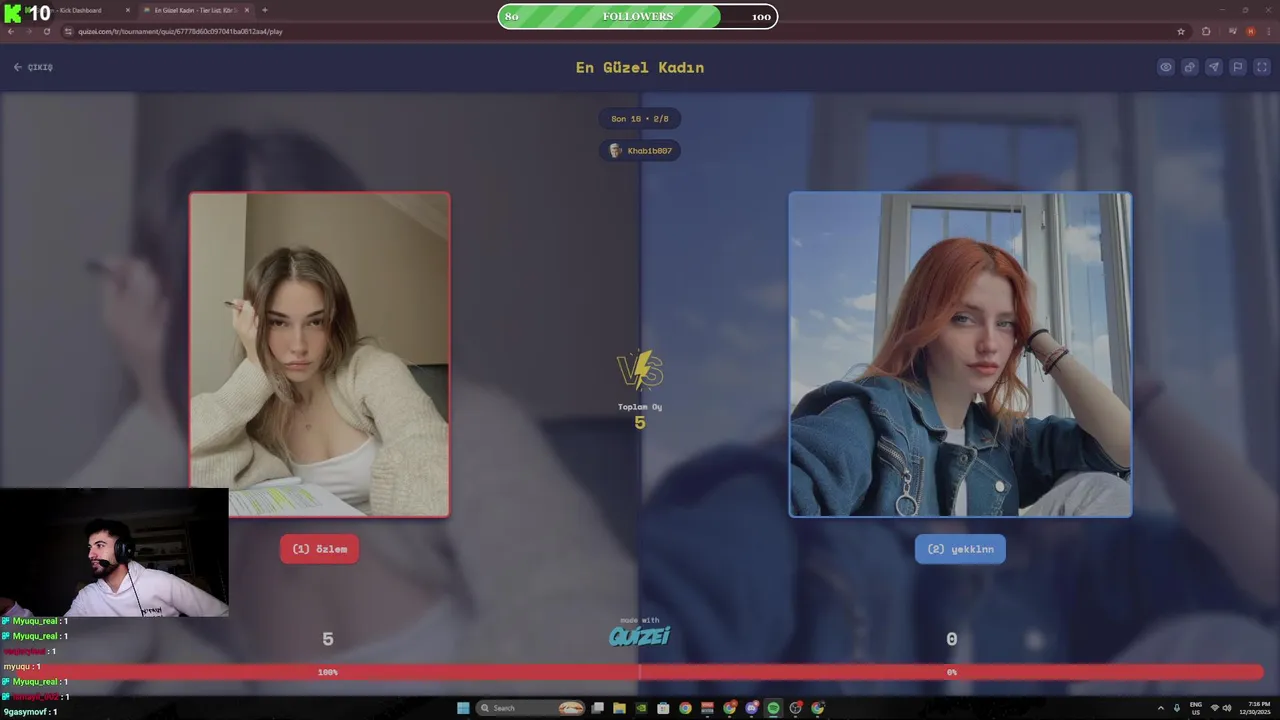Vote for (1) özlem button
1280x720 pixels.
pos(320,549)
